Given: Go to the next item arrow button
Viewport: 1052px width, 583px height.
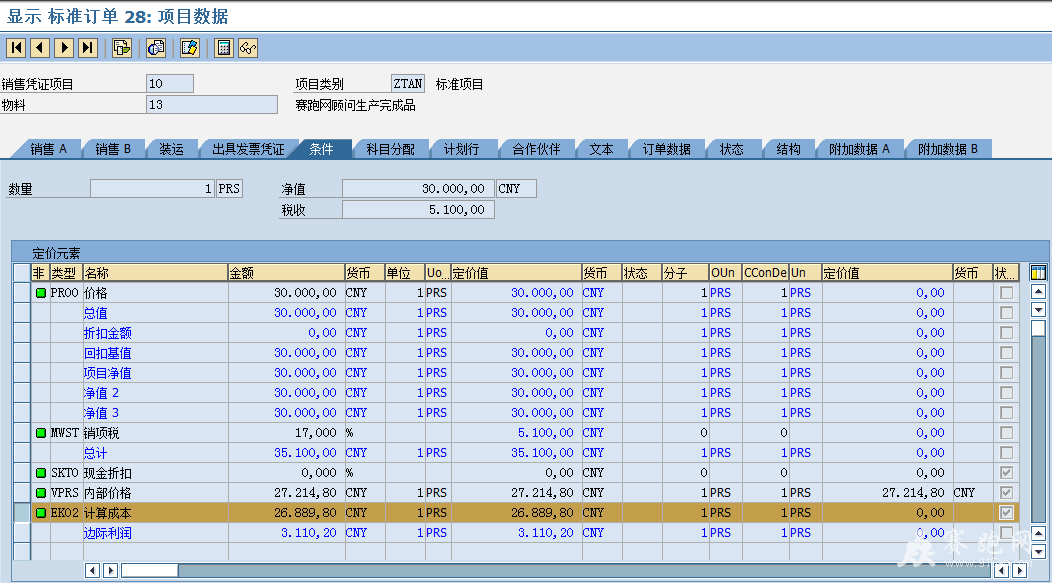Looking at the screenshot, I should [64, 48].
